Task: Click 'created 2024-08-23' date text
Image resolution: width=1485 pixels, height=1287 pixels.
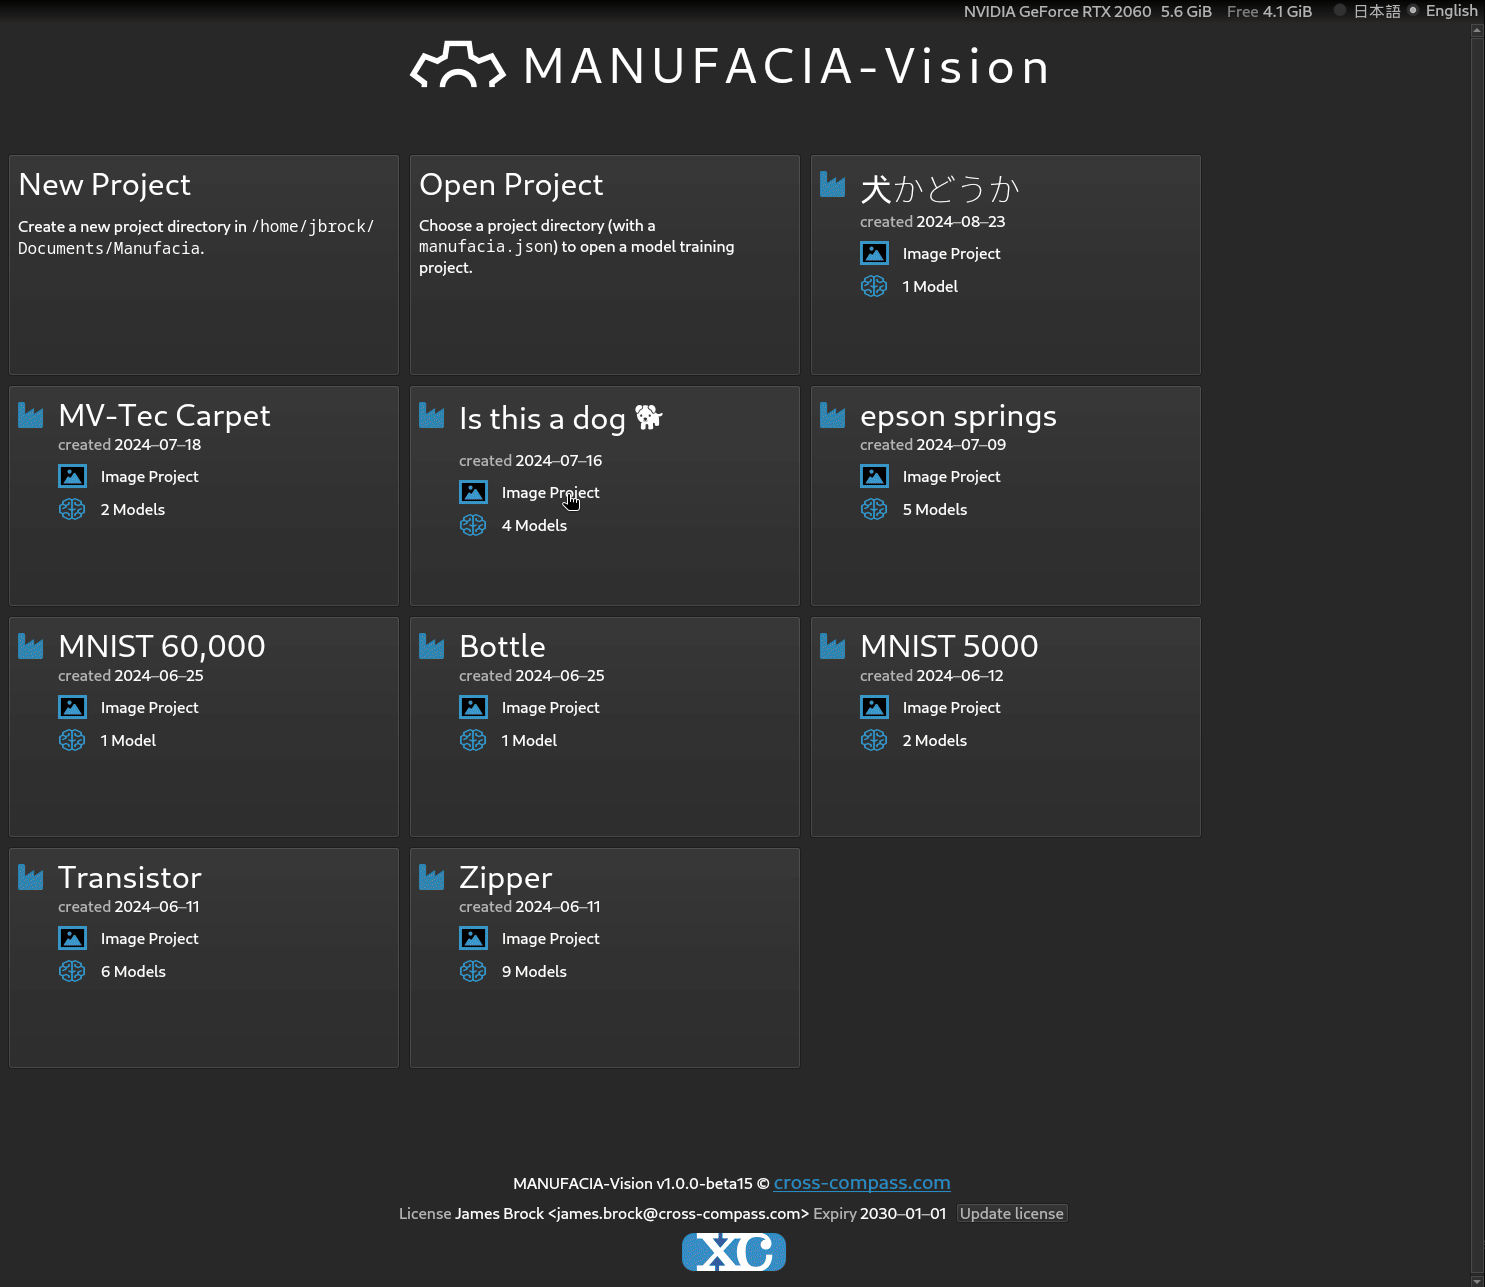Action: pyautogui.click(x=932, y=222)
